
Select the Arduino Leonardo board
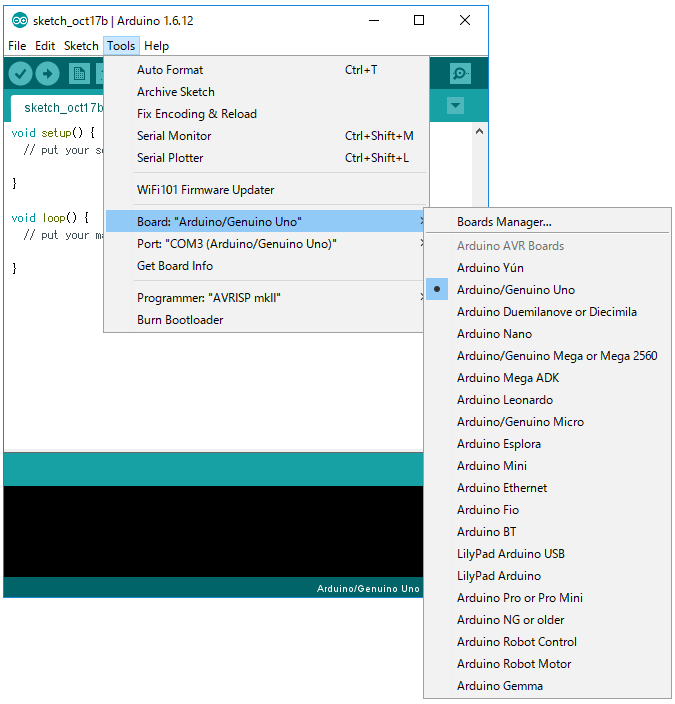pos(547,400)
